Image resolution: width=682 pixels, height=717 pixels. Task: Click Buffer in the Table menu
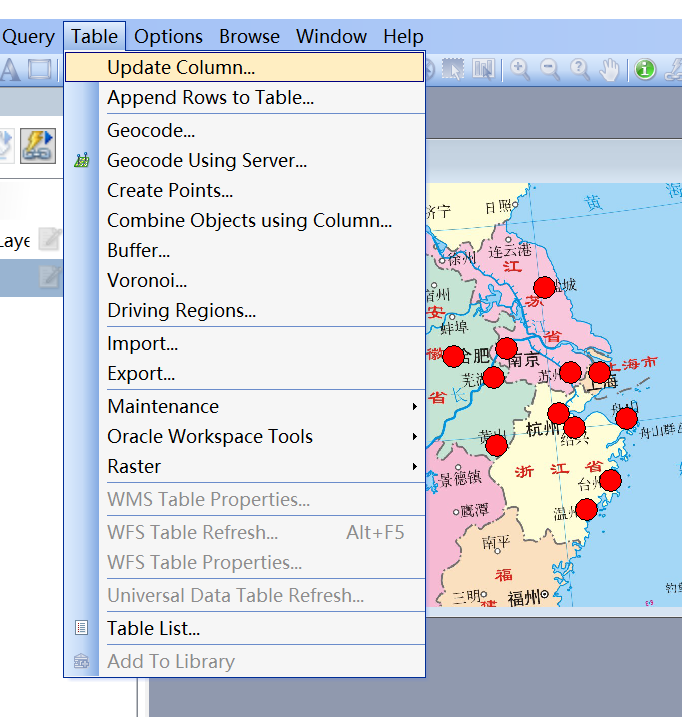coord(138,251)
